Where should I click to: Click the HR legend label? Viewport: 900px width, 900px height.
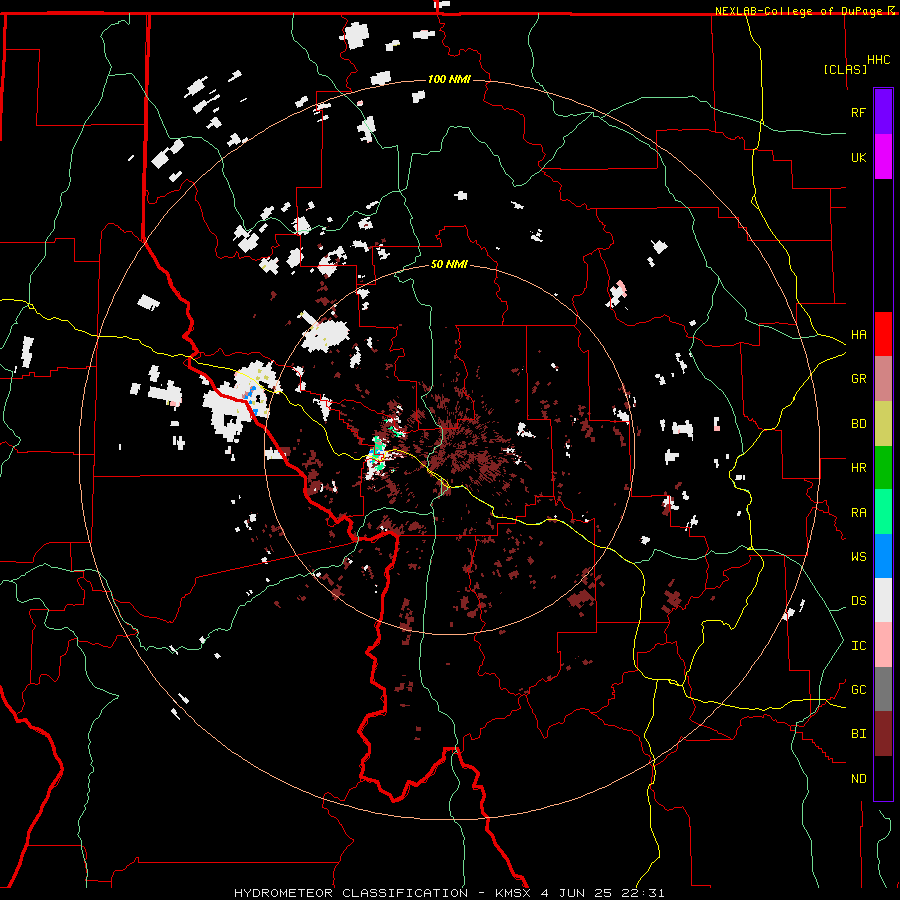[x=858, y=468]
